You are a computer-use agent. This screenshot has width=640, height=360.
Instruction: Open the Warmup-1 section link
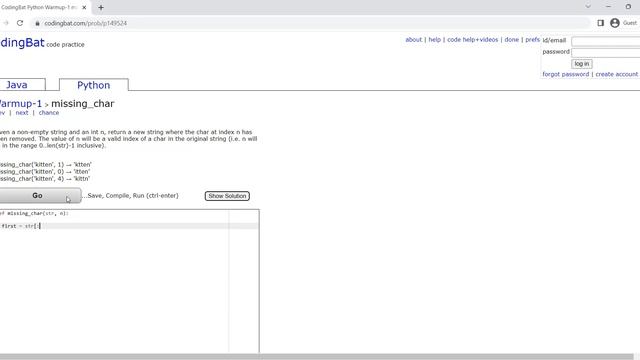[20, 104]
